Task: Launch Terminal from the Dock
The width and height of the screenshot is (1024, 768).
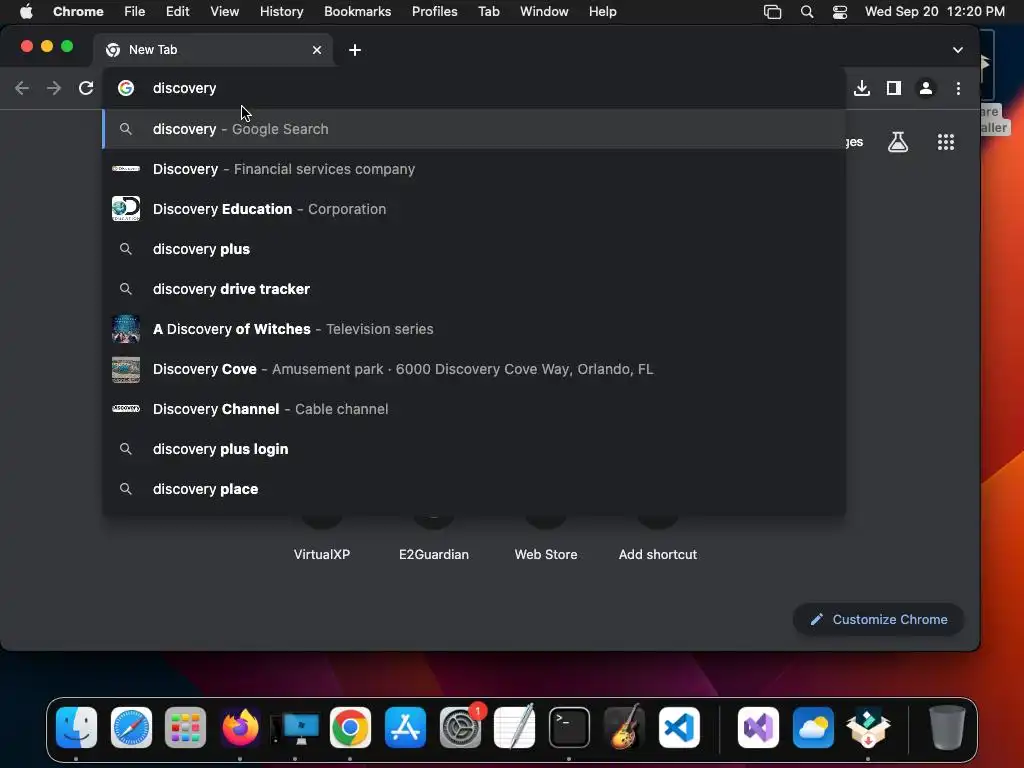Action: pyautogui.click(x=569, y=728)
